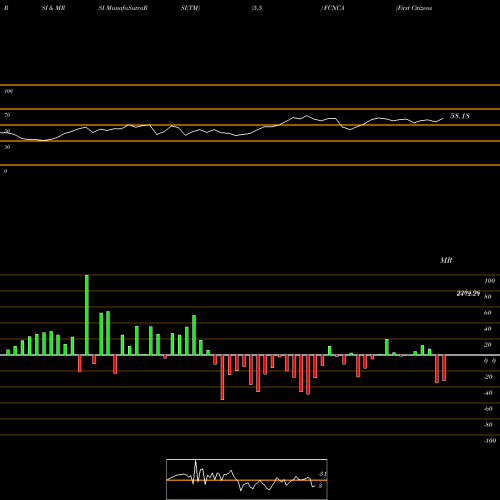The image size is (500, 500).
Task: Click the overlapping price value near MR 80
Action: pos(468,293)
